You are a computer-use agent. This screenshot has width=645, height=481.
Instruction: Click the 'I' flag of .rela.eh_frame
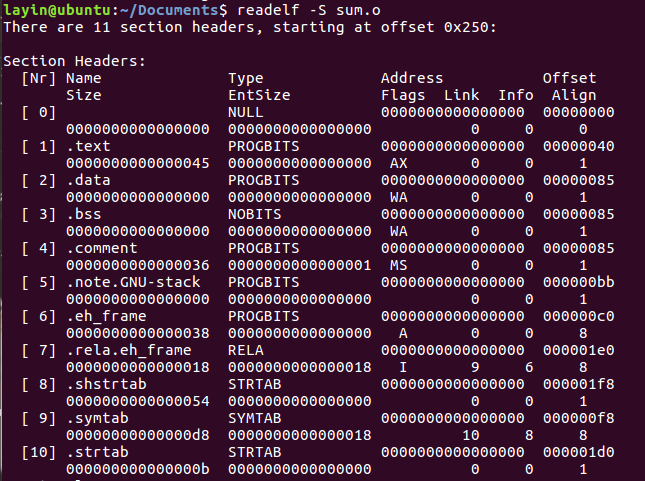pos(403,367)
